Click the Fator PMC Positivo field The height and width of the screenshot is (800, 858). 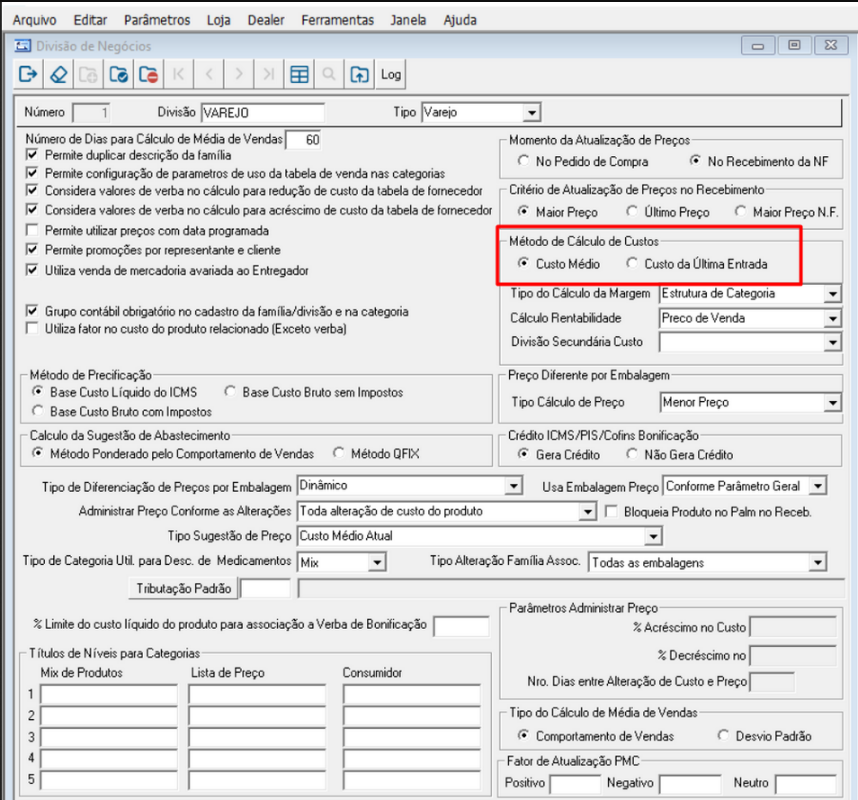[x=575, y=784]
